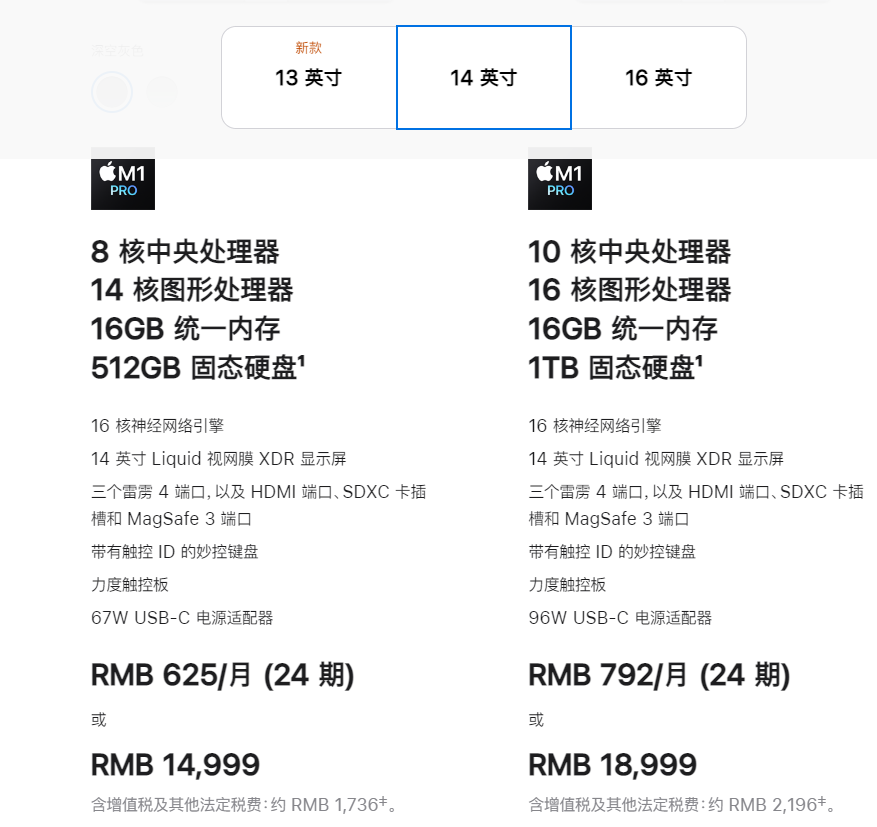
Task: Click the left M1 Pro chip icon
Action: tap(123, 179)
